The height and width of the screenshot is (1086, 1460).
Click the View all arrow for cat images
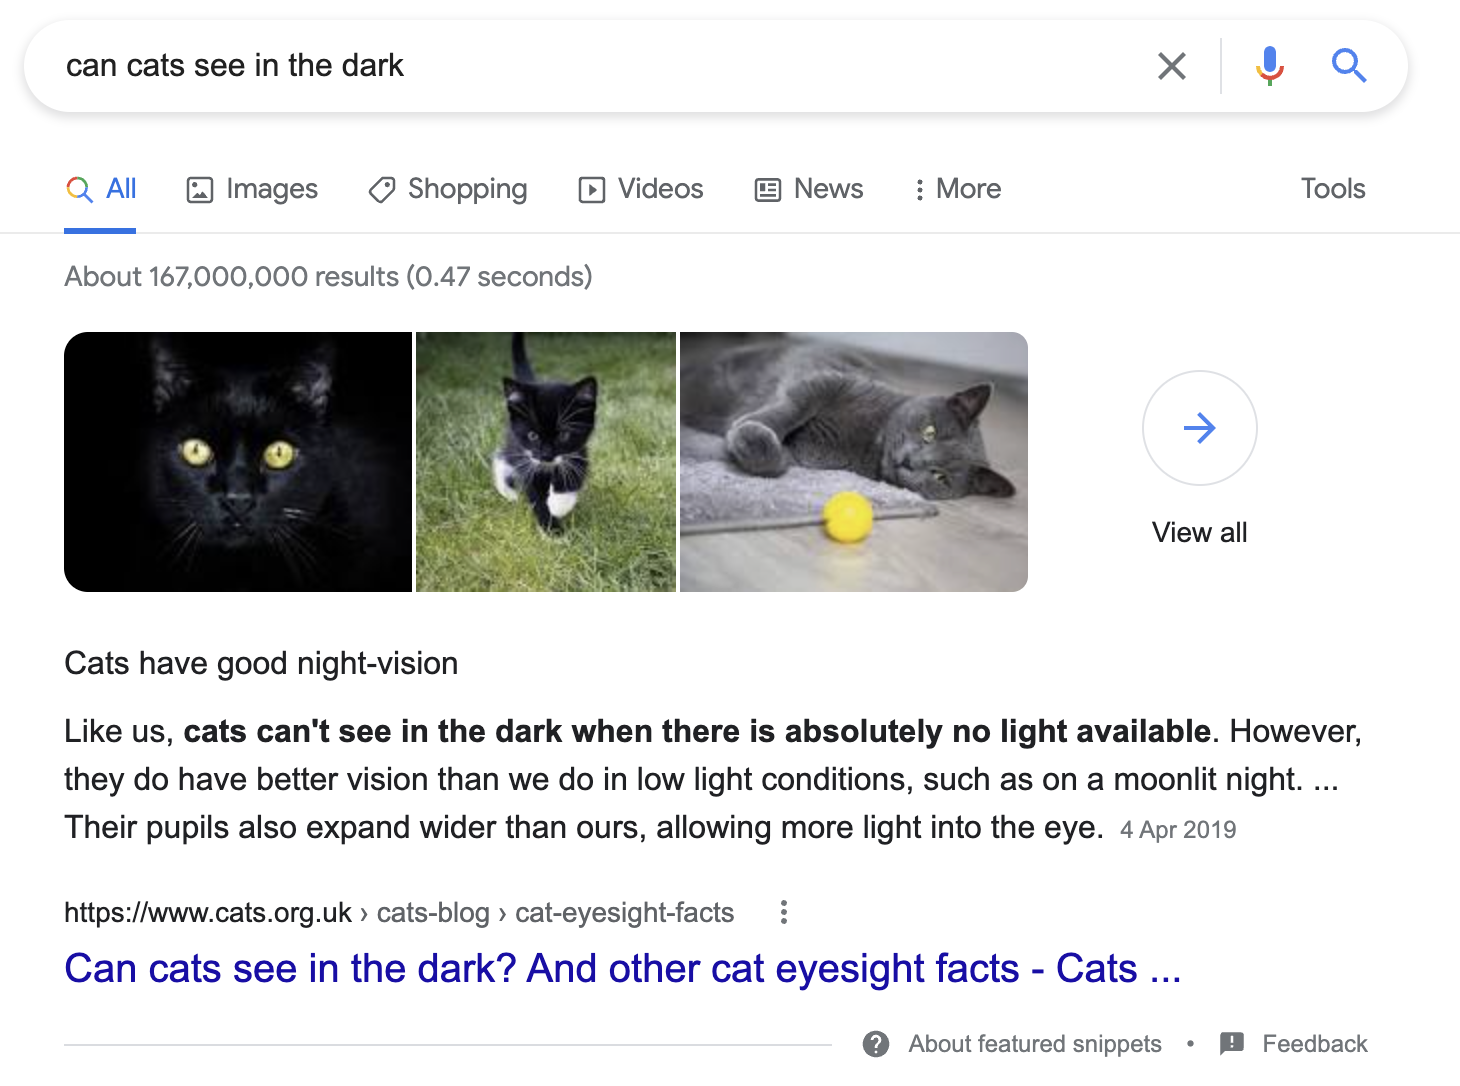[1199, 428]
